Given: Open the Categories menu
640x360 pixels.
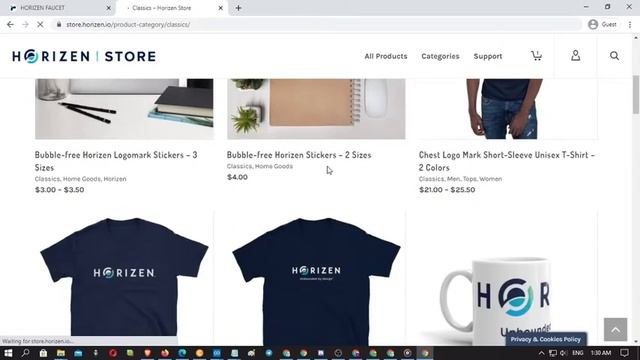Looking at the screenshot, I should (440, 56).
